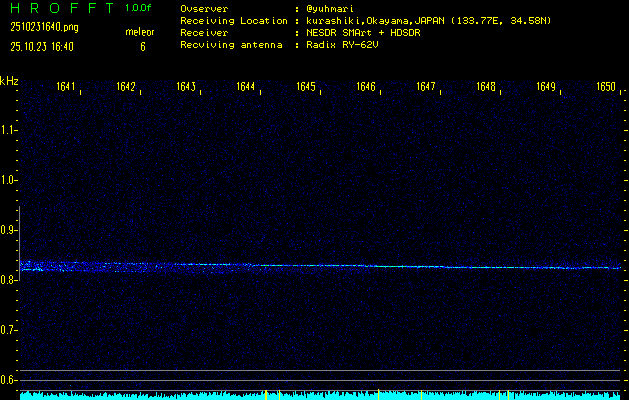Screen dimensions: 629x400
Task: Click the kHz axis unit label
Action: [9, 81]
